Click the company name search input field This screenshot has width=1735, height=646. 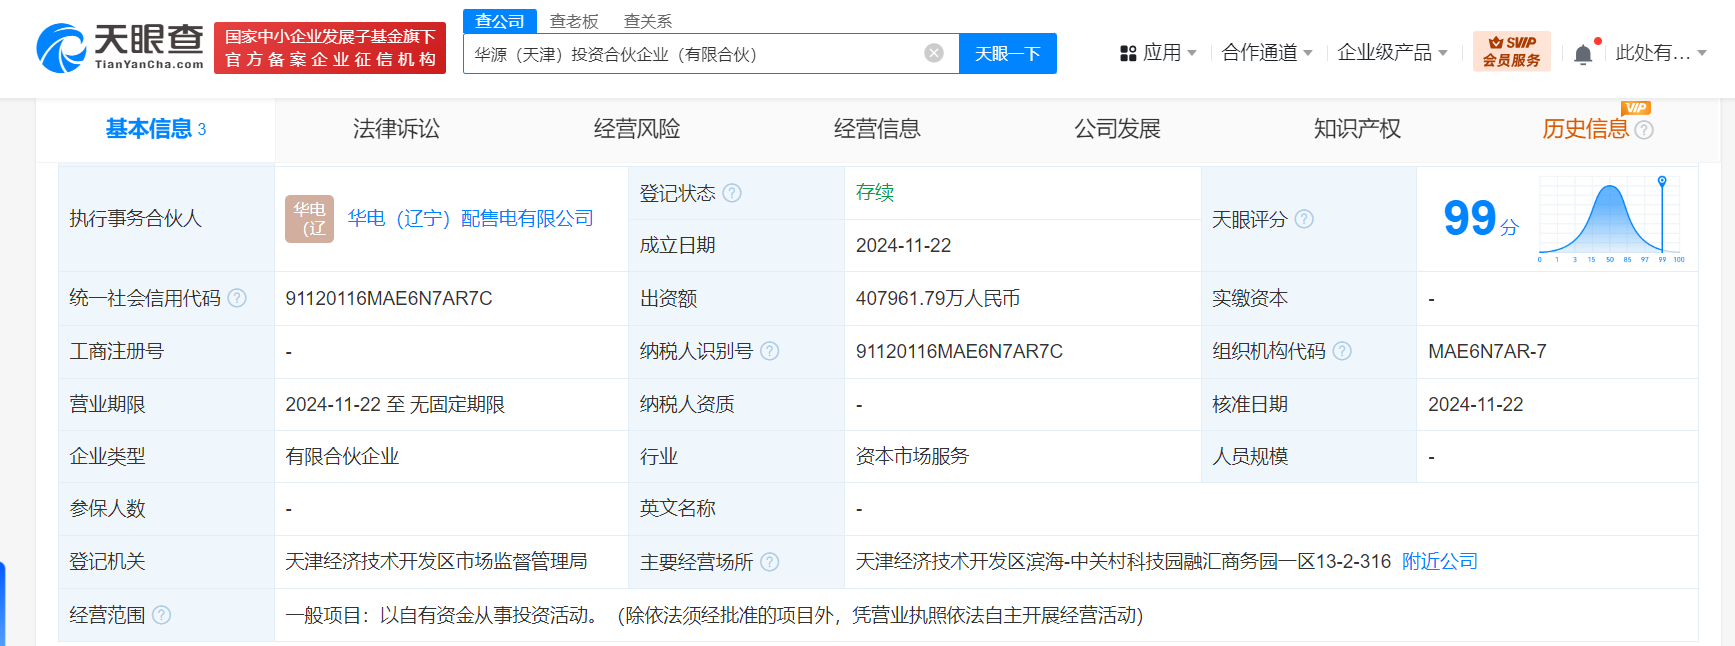[x=690, y=54]
